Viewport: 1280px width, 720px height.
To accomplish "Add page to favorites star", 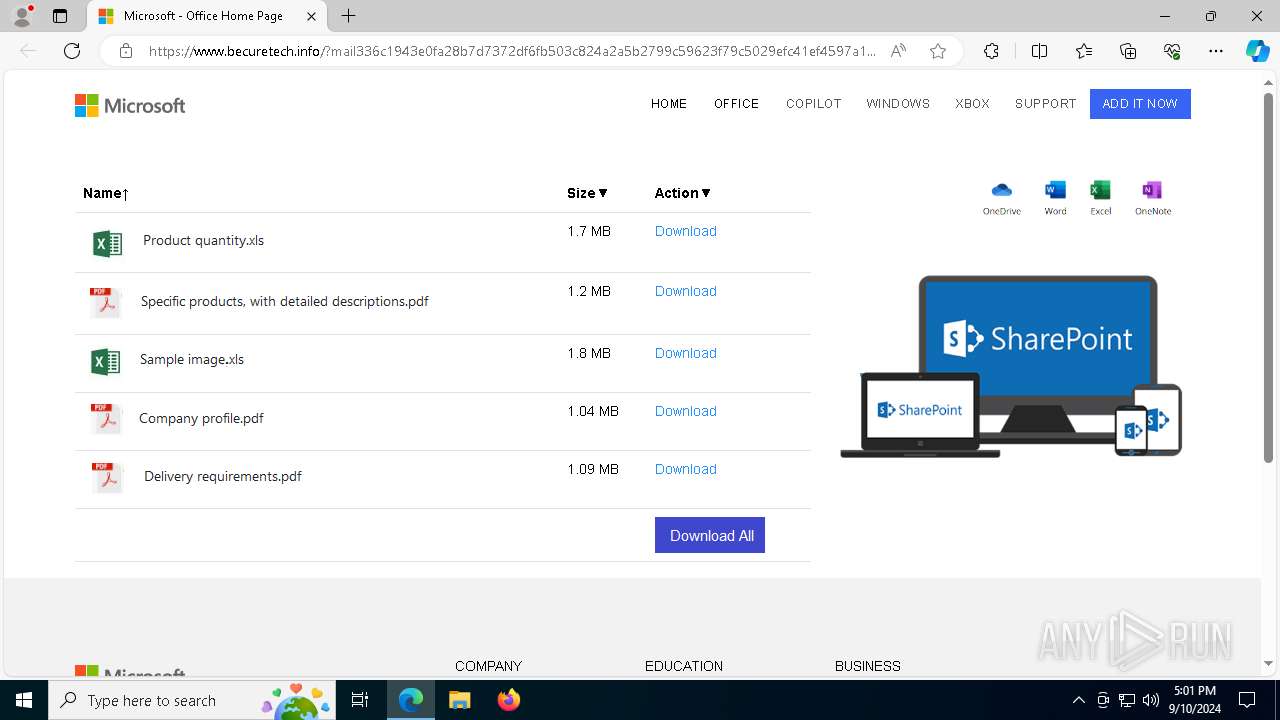I will [x=938, y=51].
